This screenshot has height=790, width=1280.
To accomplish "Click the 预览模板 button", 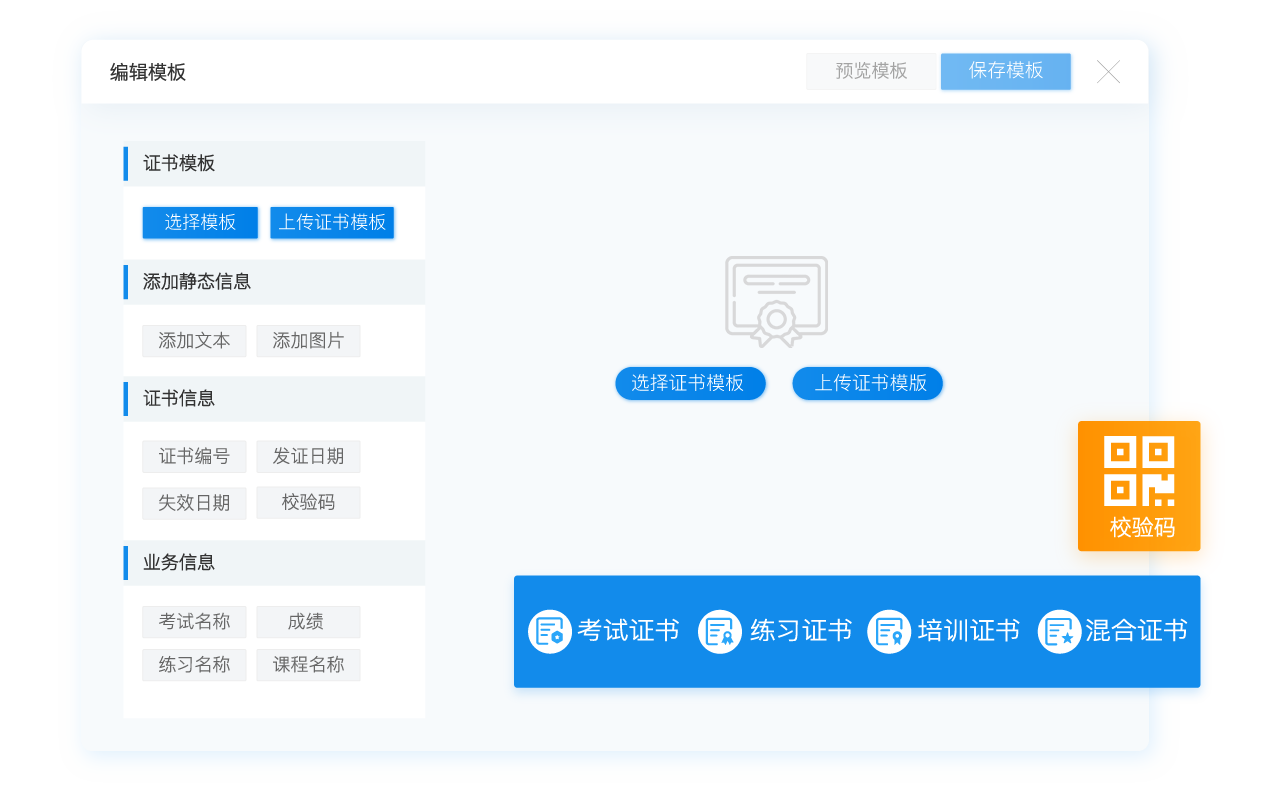I will (872, 71).
